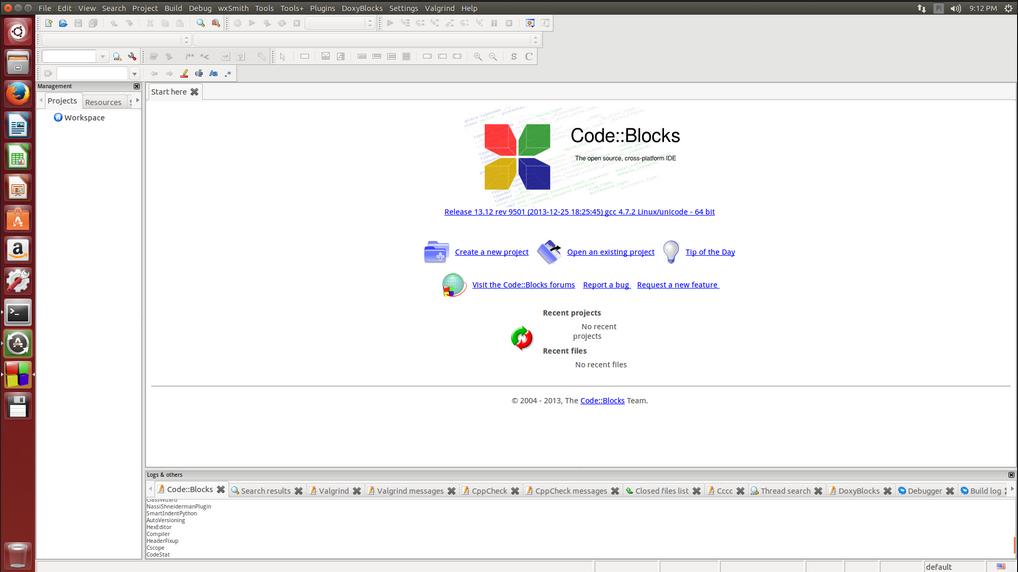Open the Debugging windows icon
The width and height of the screenshot is (1018, 572).
click(530, 23)
